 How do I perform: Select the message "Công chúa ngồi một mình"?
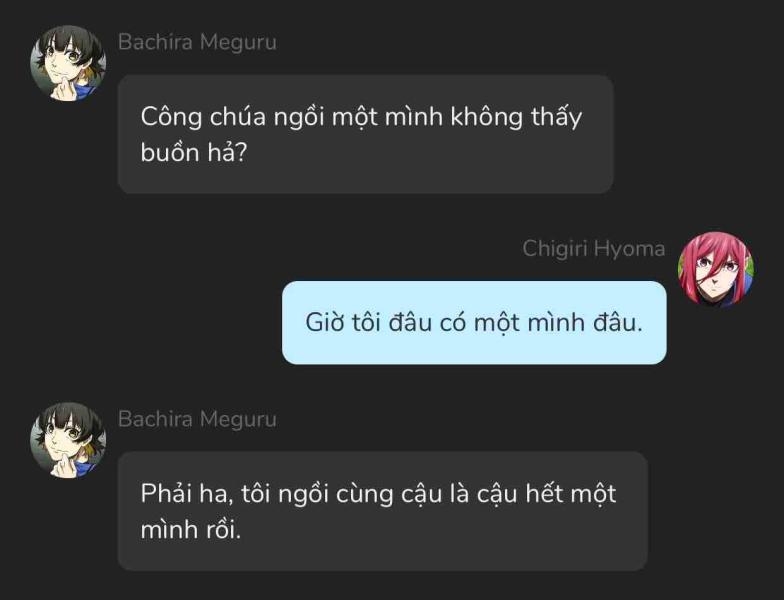tap(366, 134)
